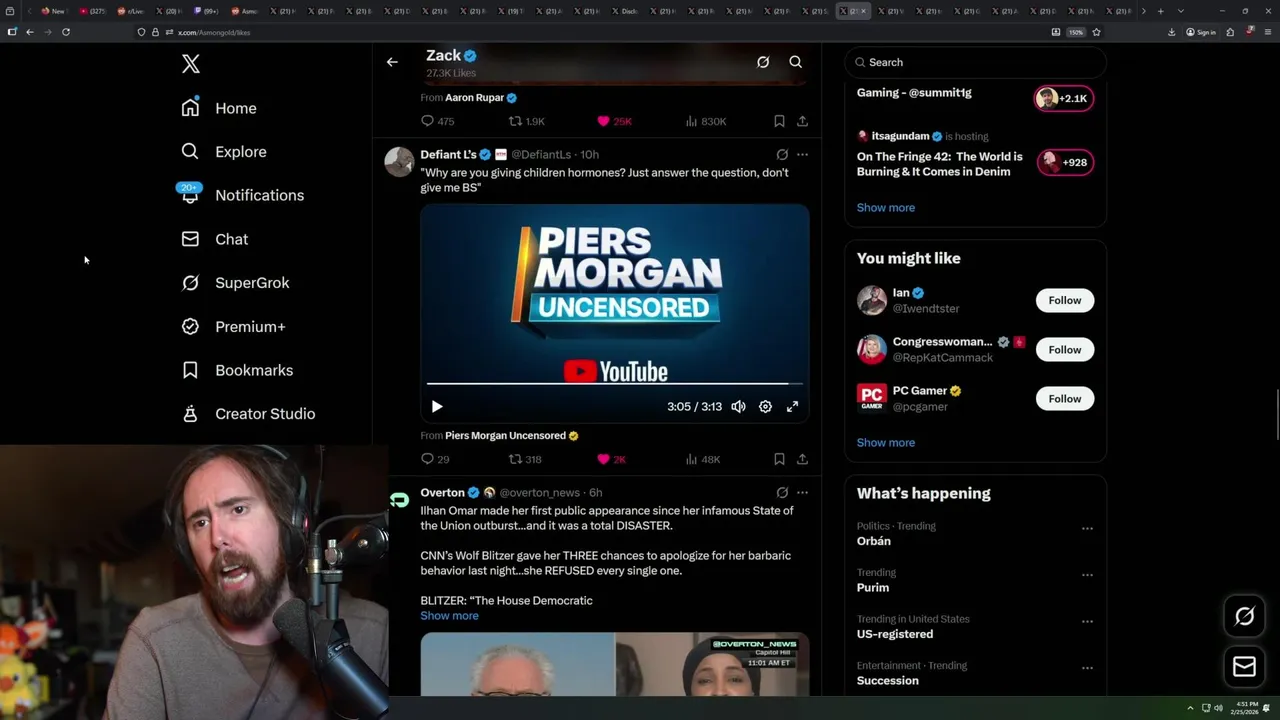The image size is (1280, 720).
Task: Click the Grok icon in Zack's profile header
Action: (763, 62)
